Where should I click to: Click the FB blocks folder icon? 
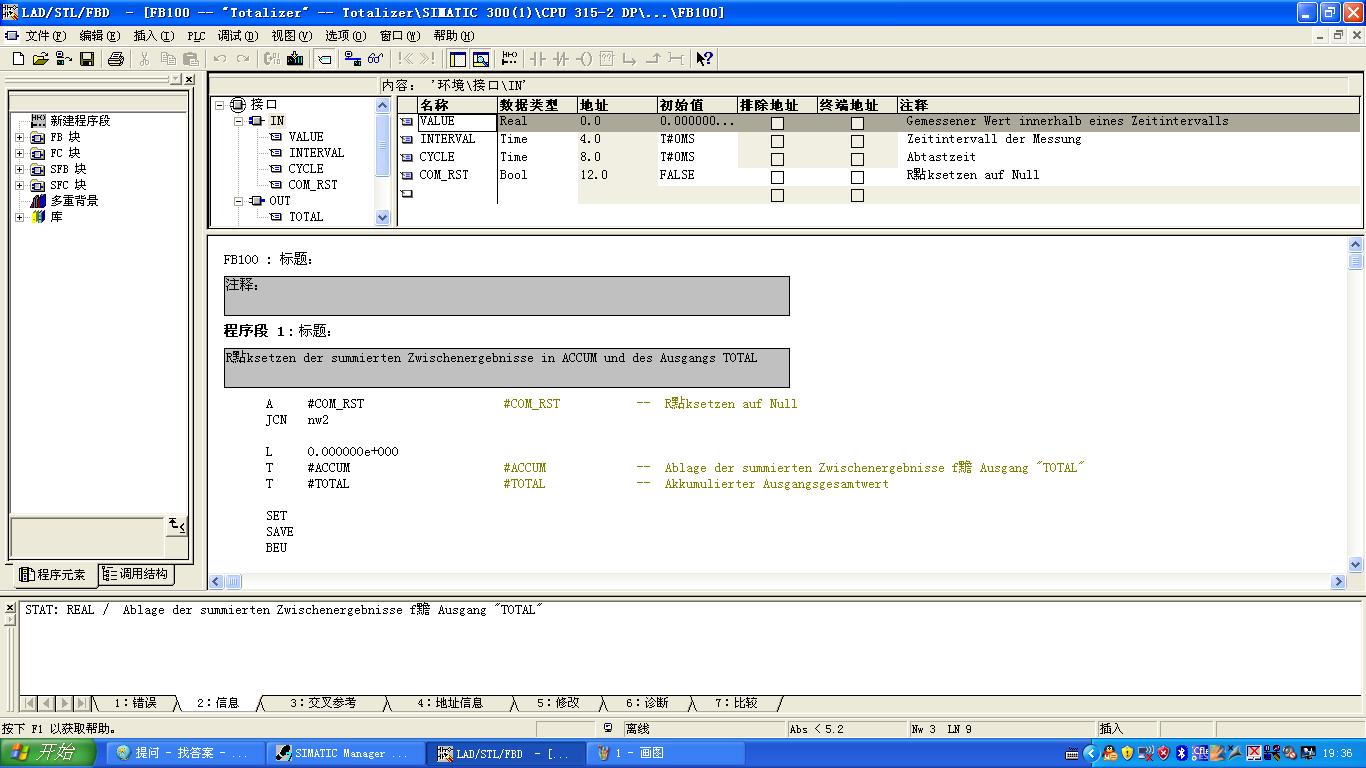click(39, 137)
